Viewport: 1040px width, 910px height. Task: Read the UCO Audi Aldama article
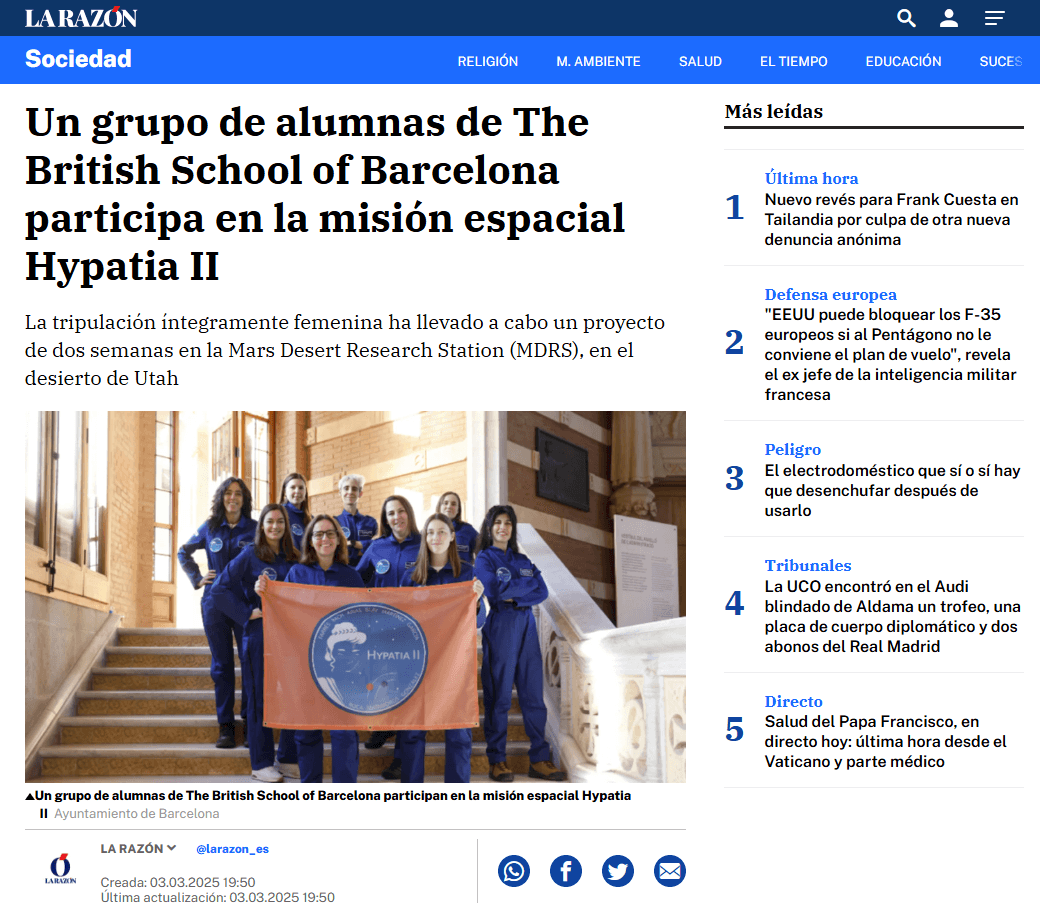(x=892, y=616)
